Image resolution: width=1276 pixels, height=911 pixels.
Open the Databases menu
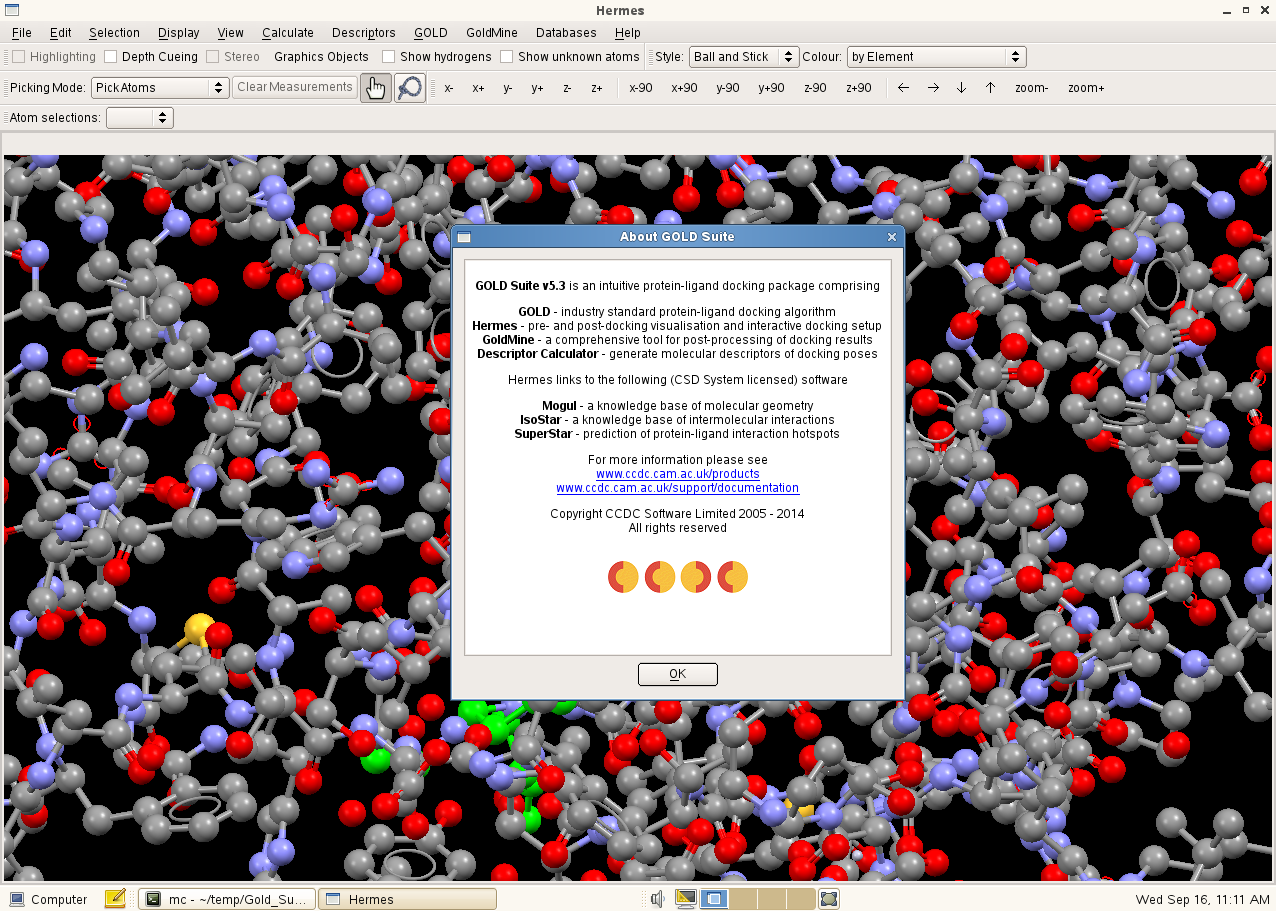pos(566,33)
